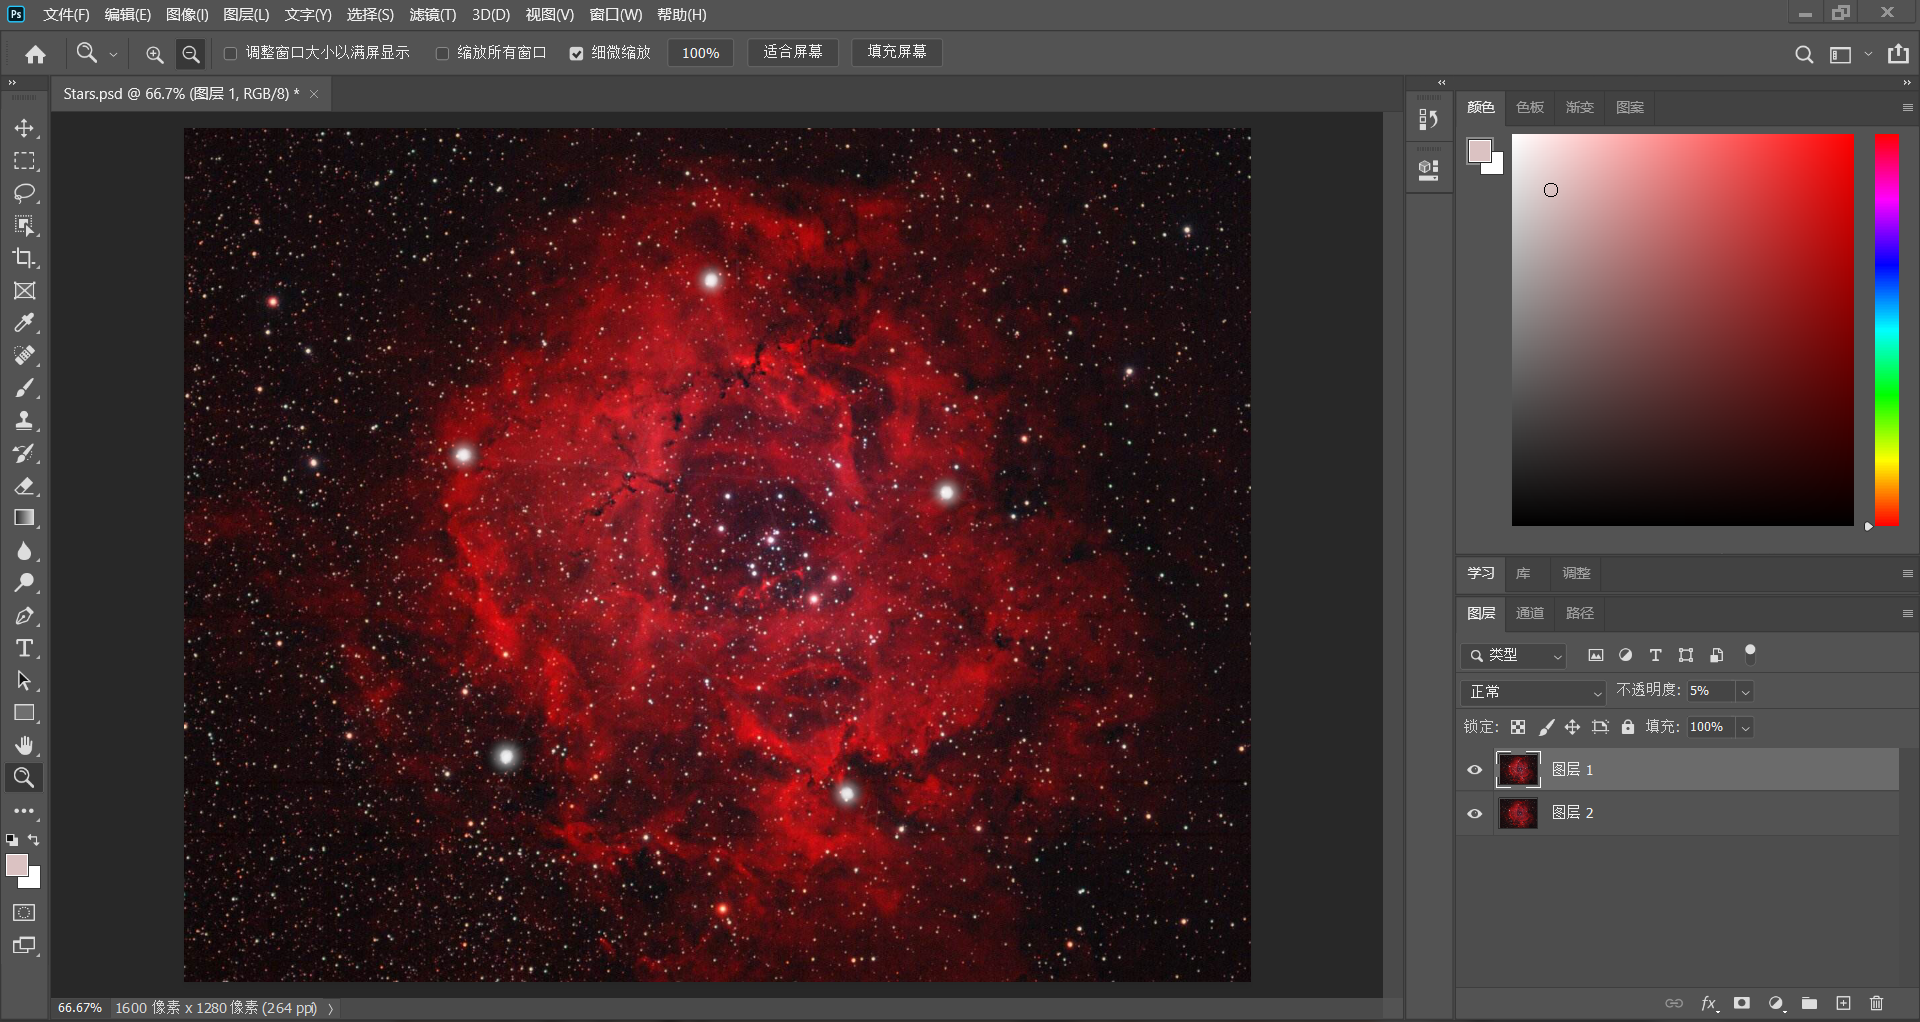
Task: Toggle lock transparent pixels
Action: (x=1518, y=727)
